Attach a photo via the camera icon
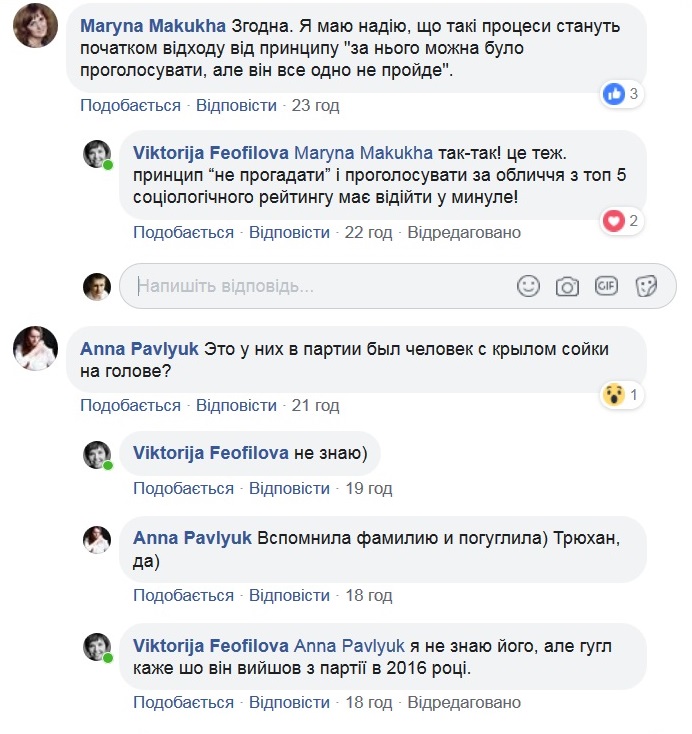 click(567, 286)
